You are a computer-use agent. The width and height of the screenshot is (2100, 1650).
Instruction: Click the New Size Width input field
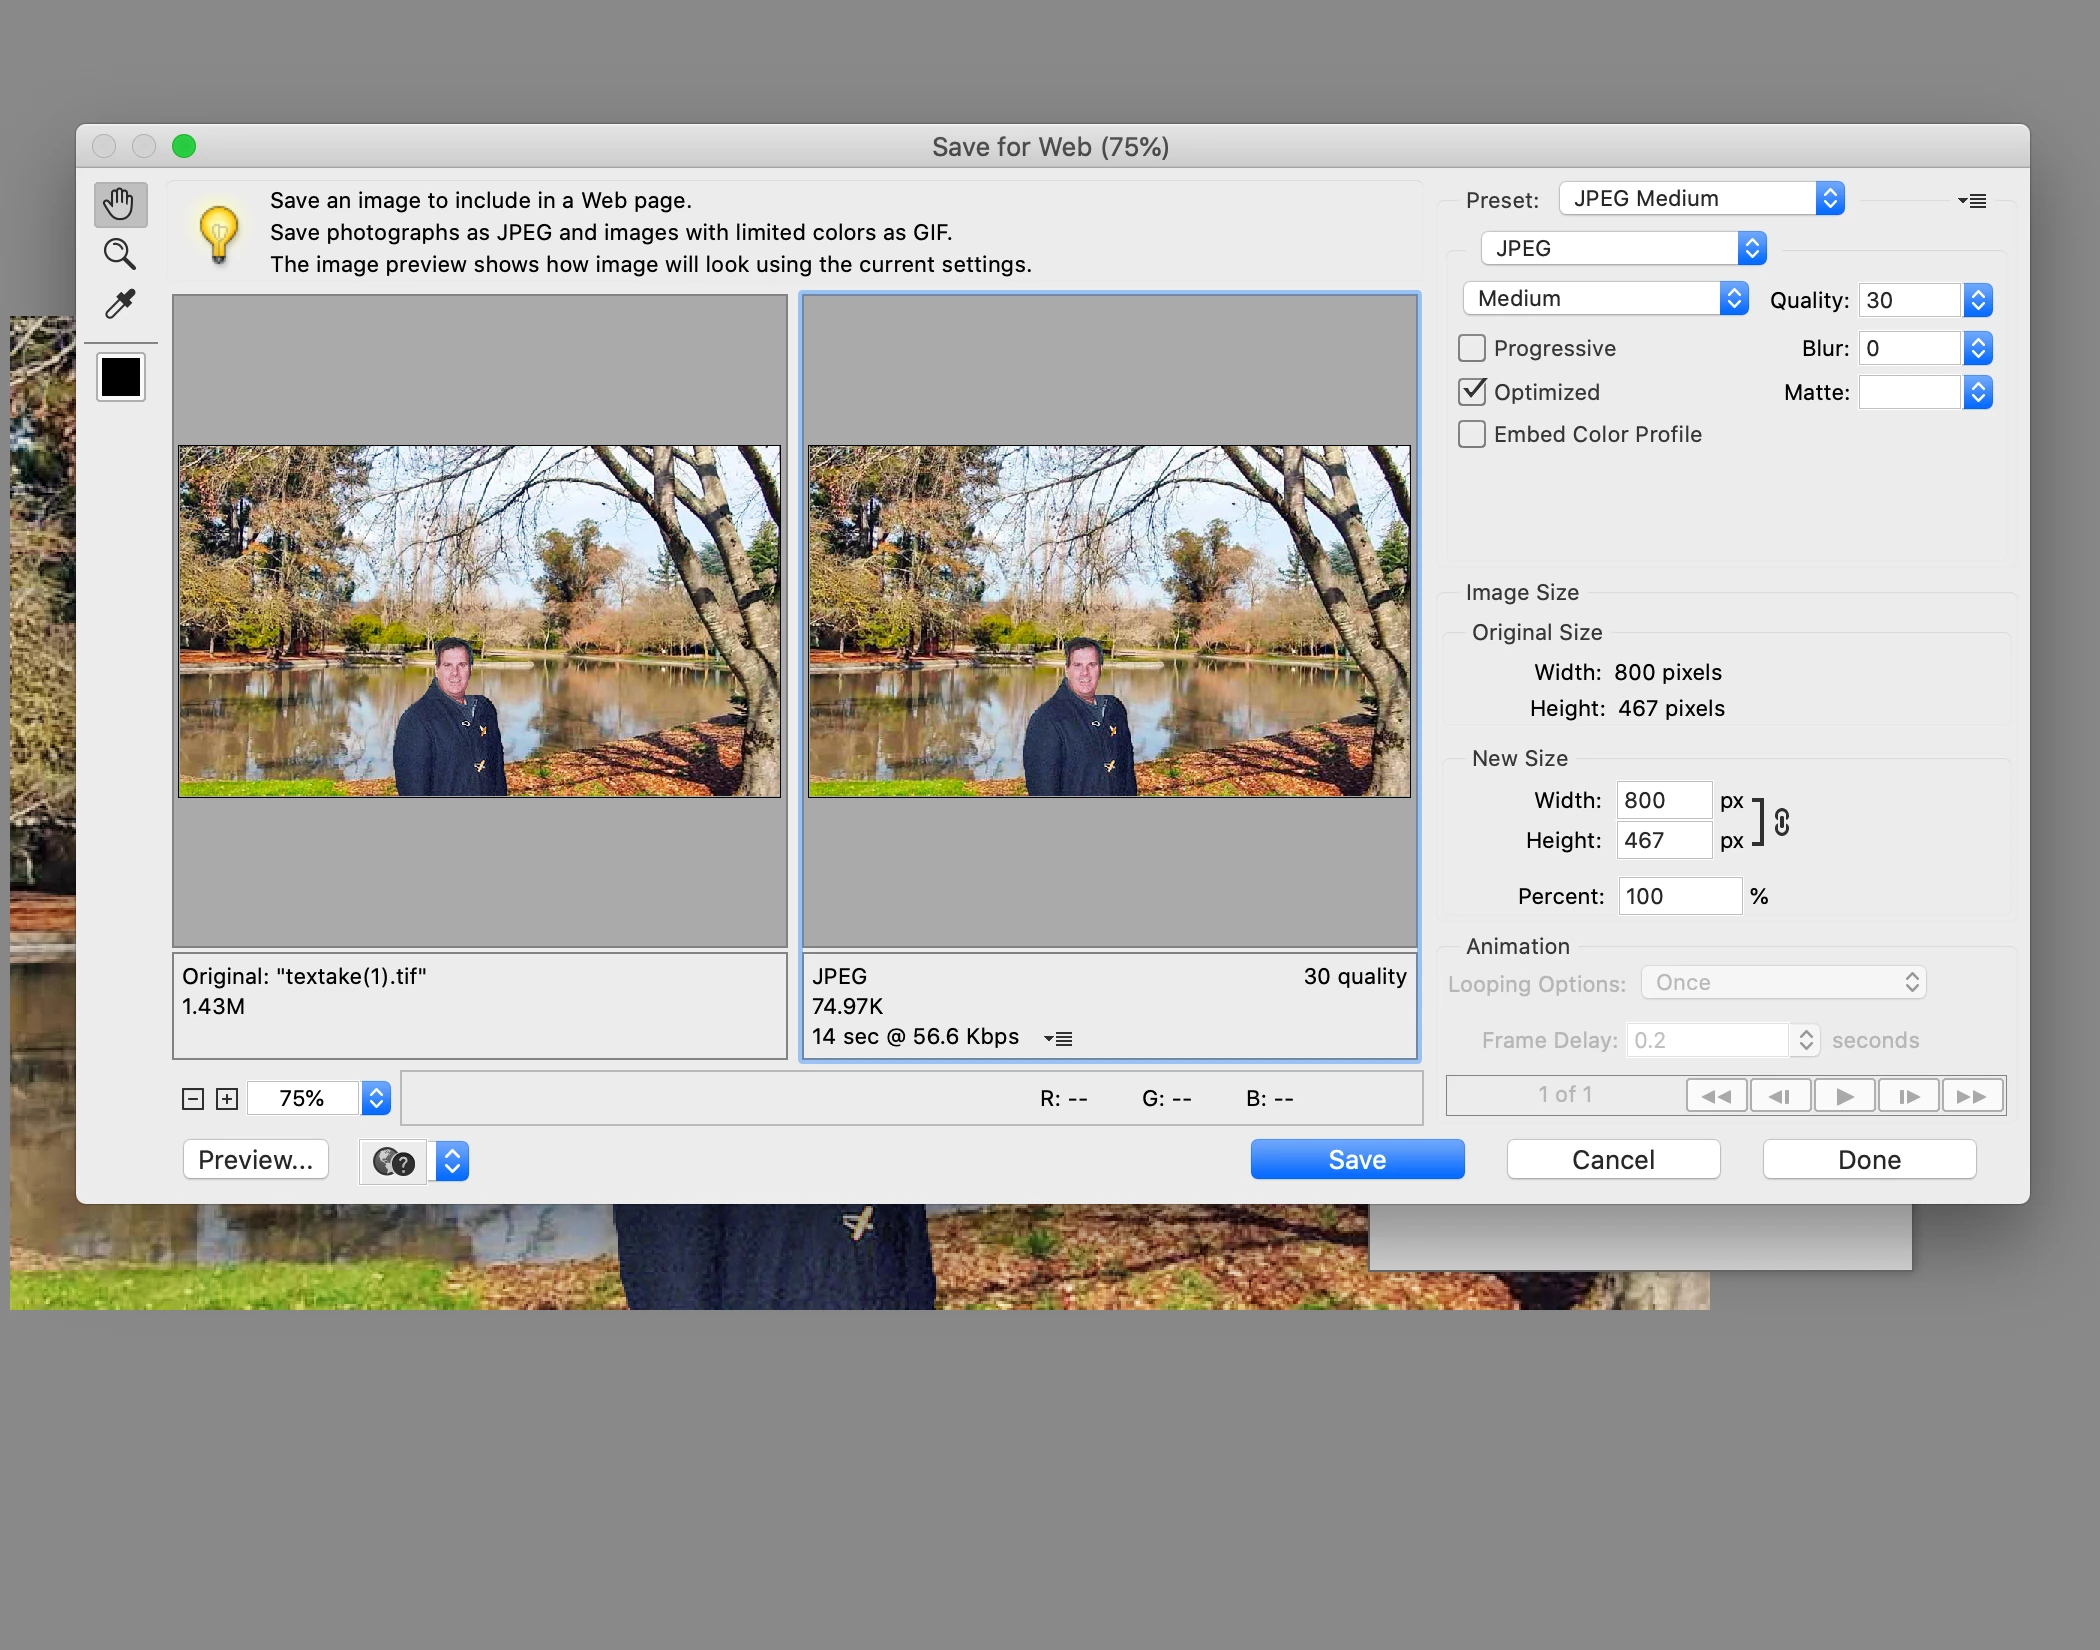pyautogui.click(x=1664, y=800)
